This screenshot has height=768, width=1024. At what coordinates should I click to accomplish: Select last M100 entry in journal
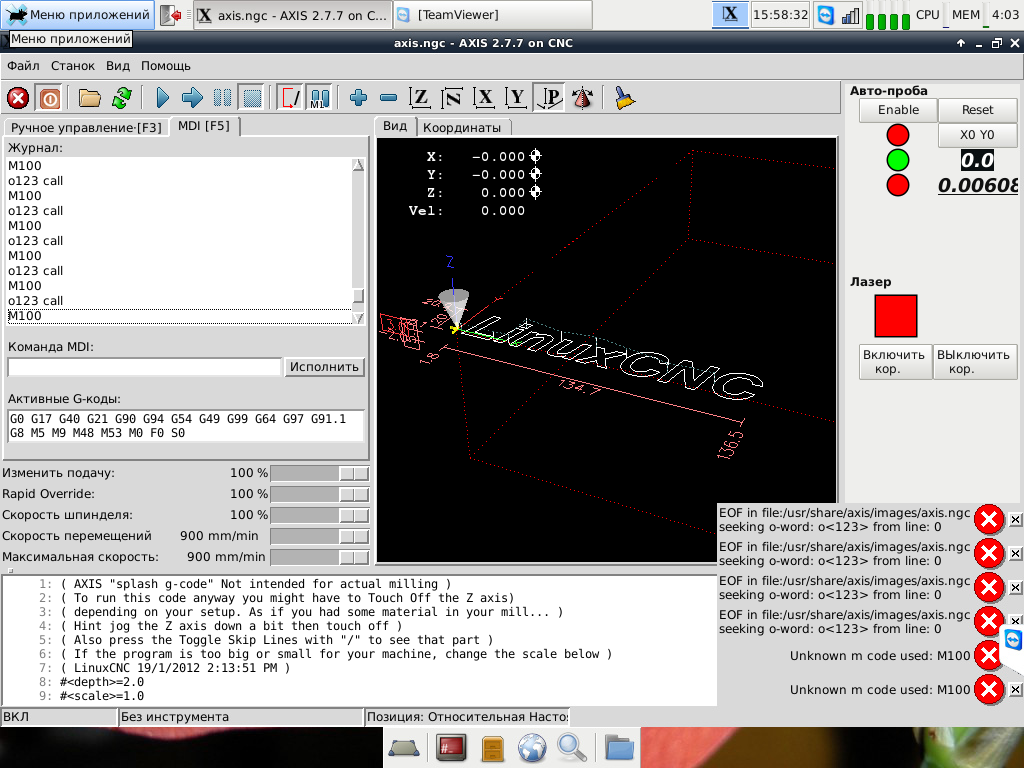[x=179, y=316]
